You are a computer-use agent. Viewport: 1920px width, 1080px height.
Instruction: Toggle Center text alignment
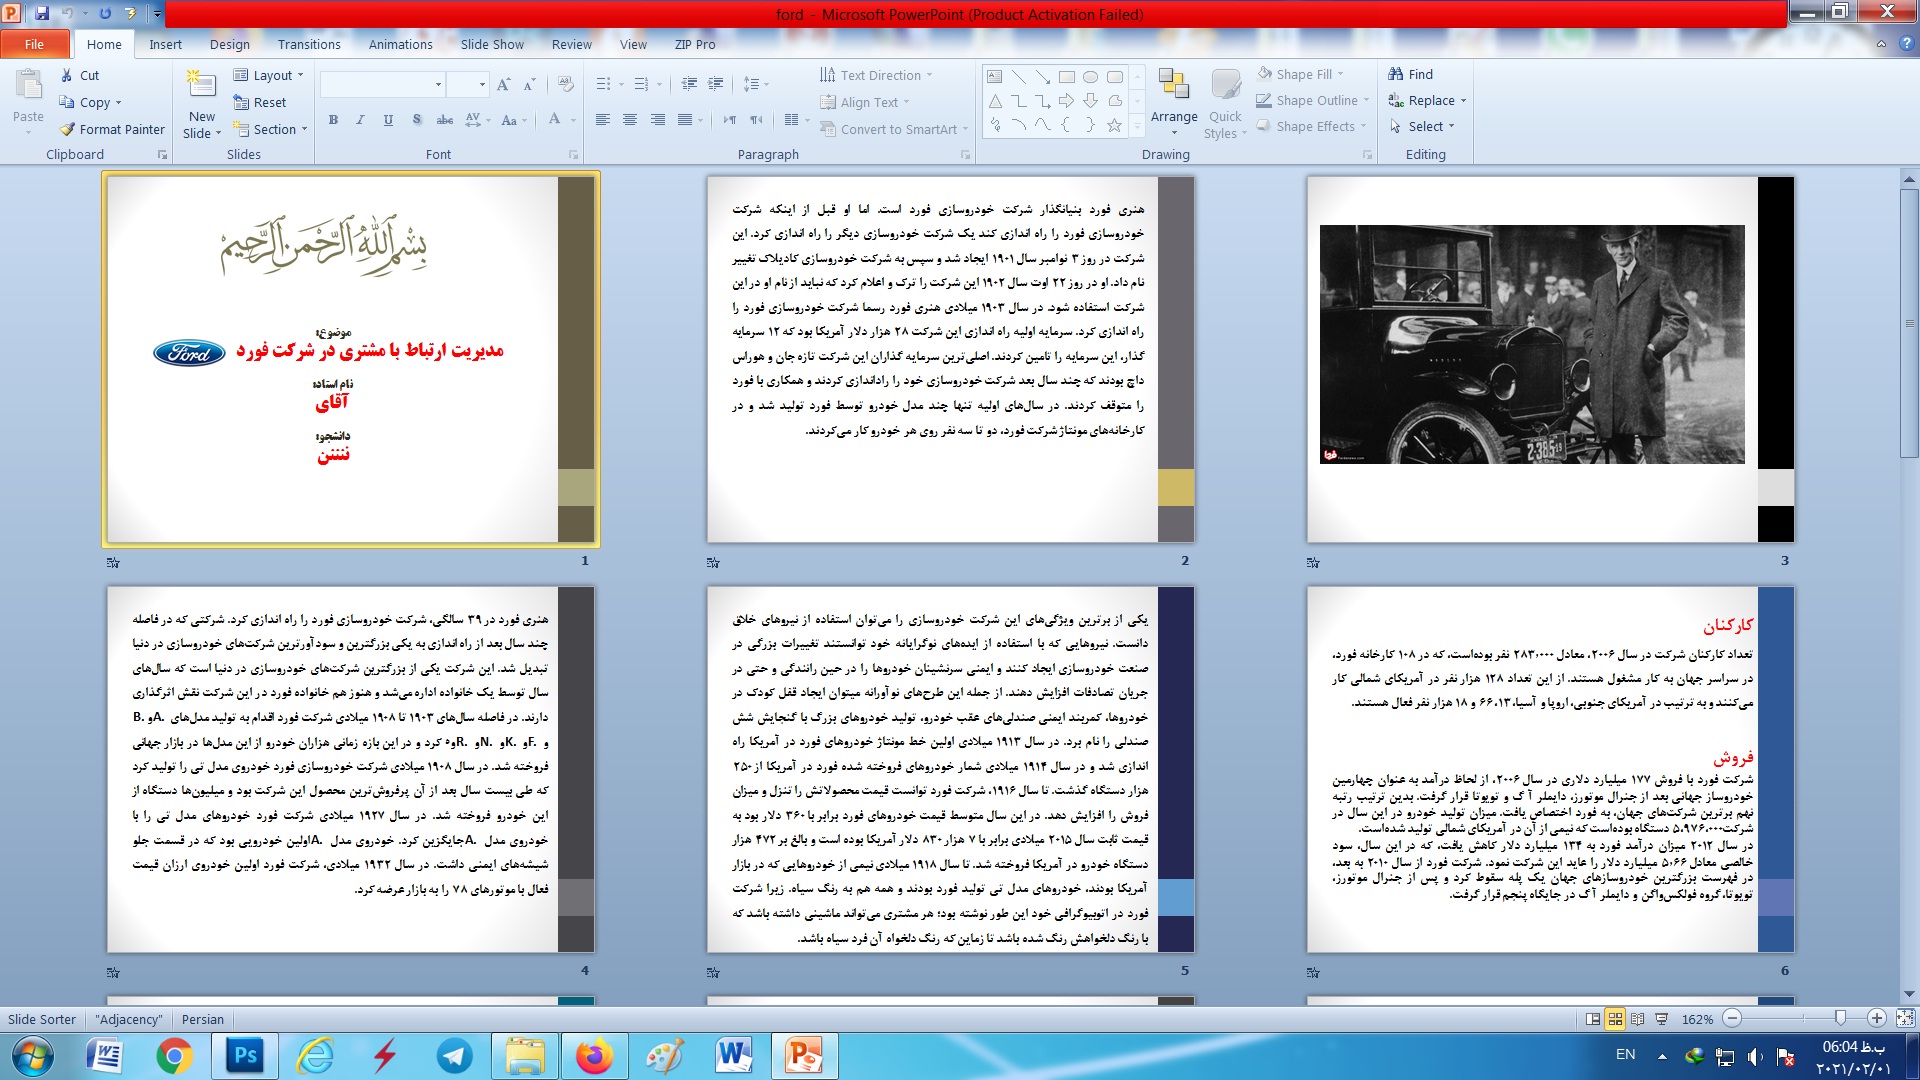pyautogui.click(x=629, y=120)
